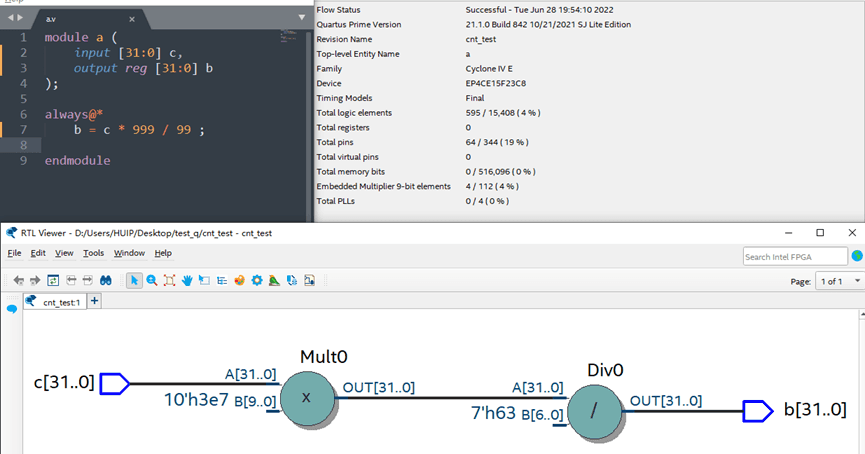865x454 pixels.
Task: Click the 10'h3e7 constant label
Action: pos(196,399)
